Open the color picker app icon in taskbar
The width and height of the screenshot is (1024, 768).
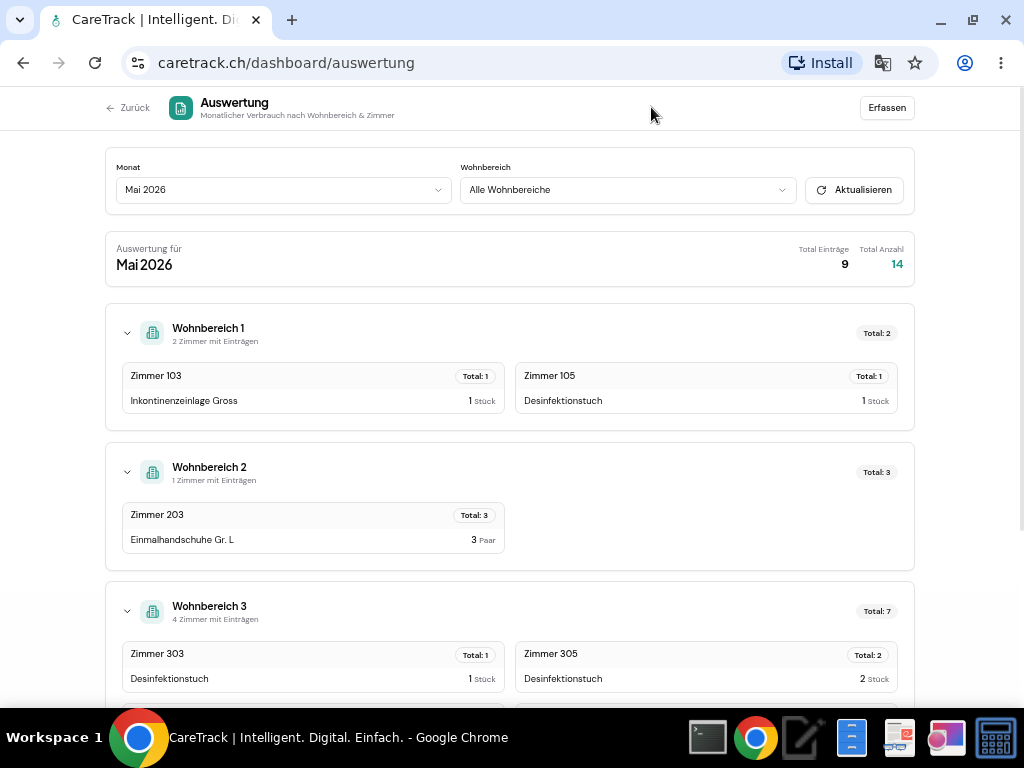[x=946, y=738]
